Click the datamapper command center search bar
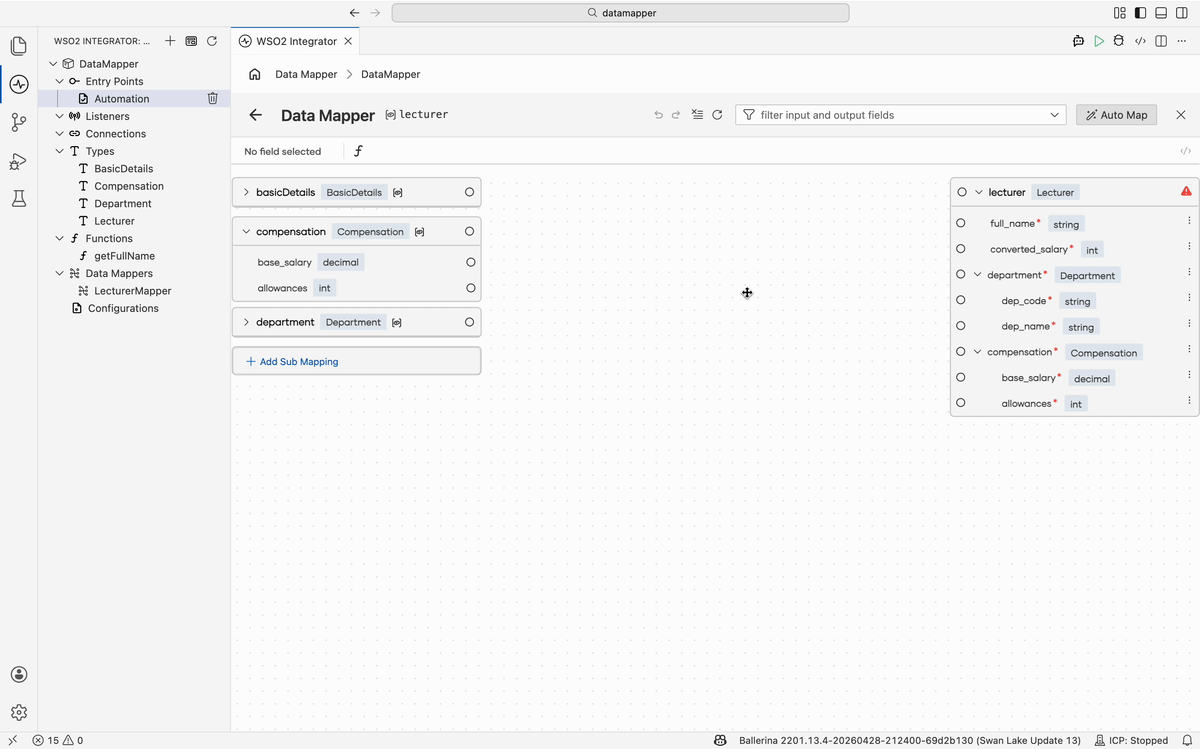The image size is (1200, 749). point(620,13)
